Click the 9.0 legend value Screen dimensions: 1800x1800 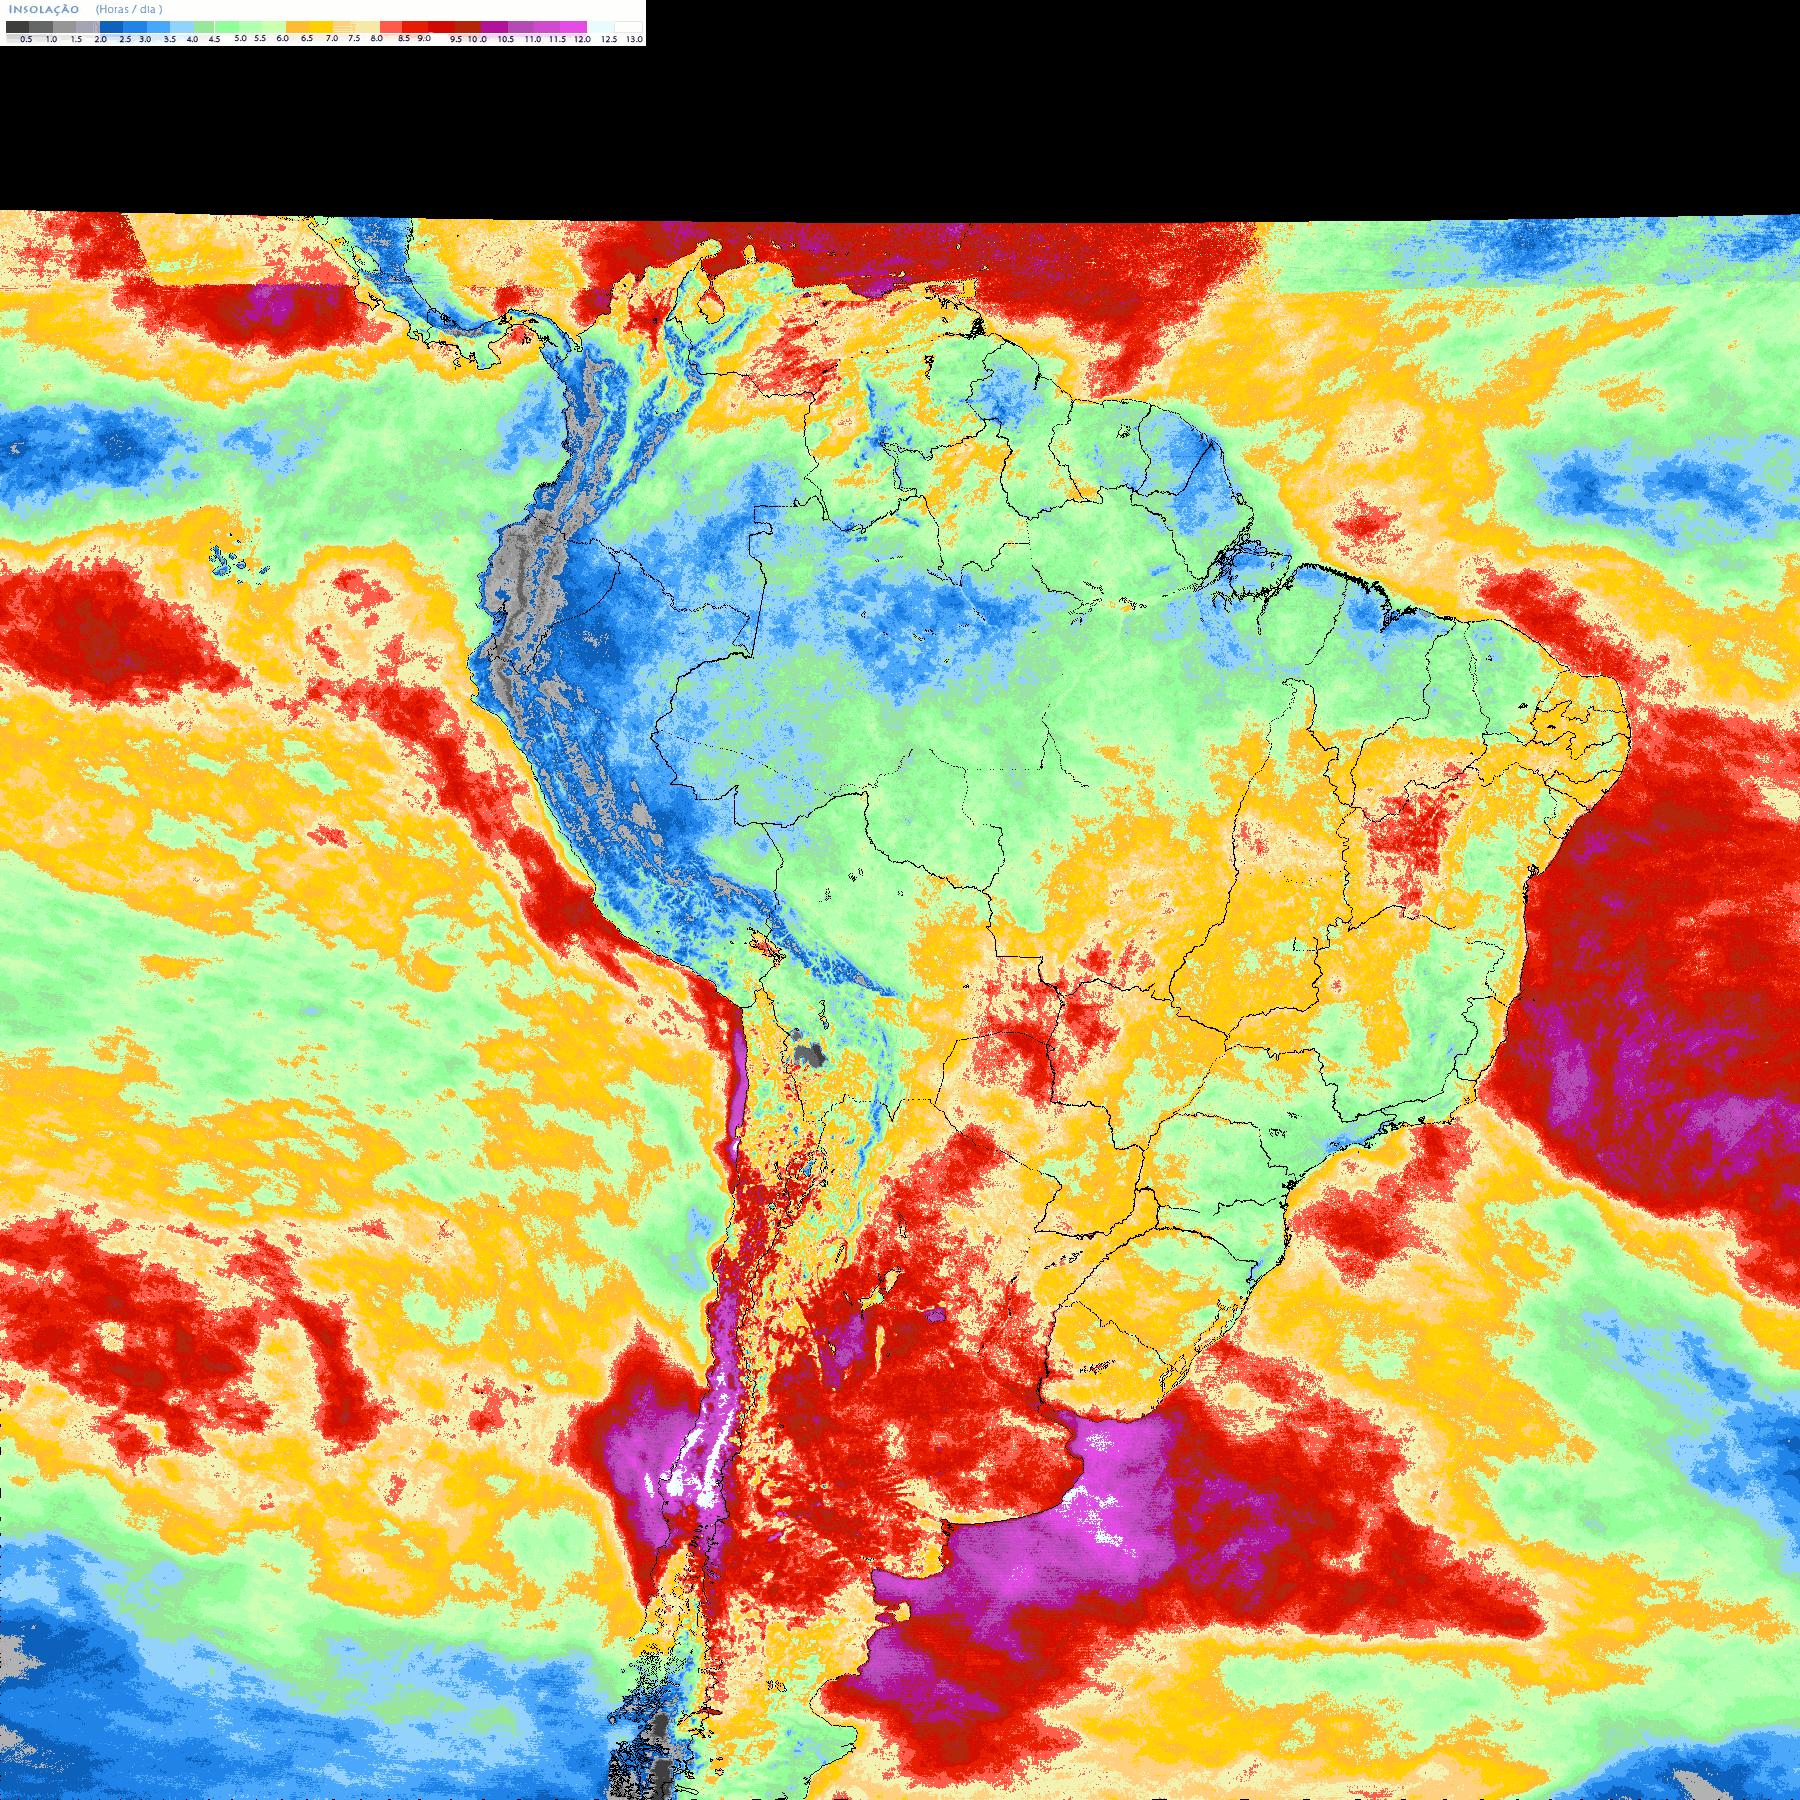tap(424, 38)
